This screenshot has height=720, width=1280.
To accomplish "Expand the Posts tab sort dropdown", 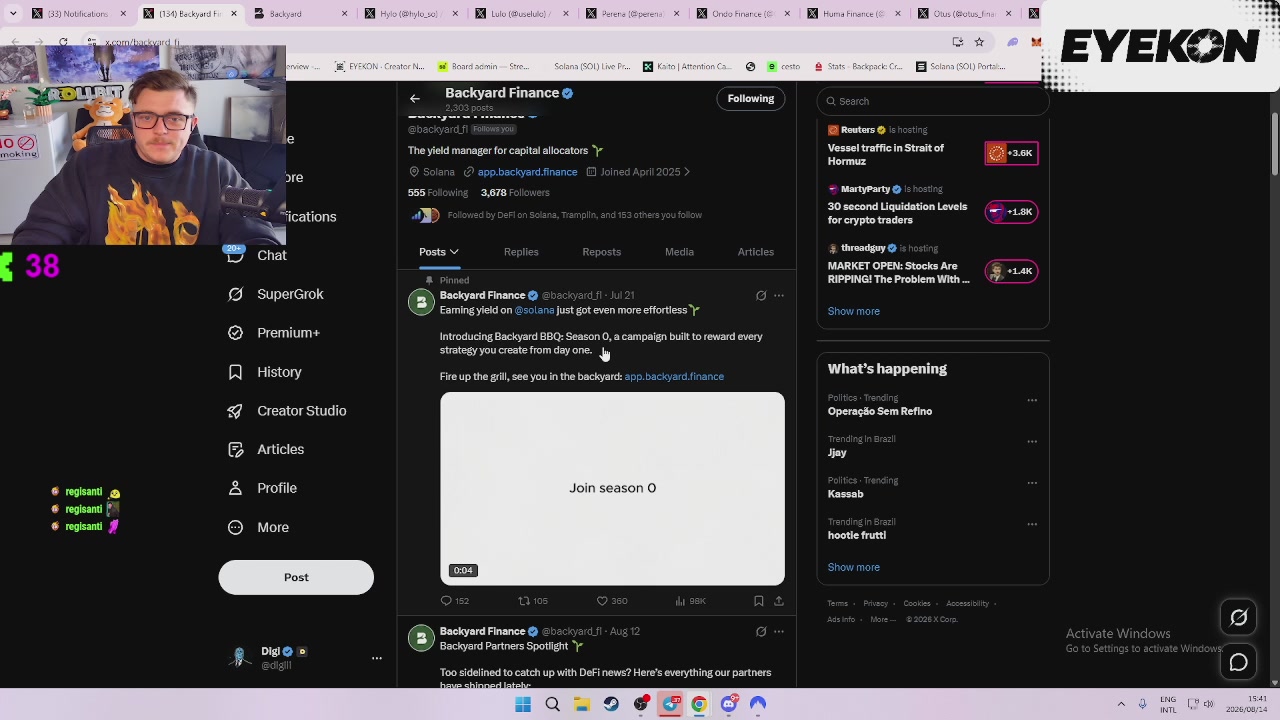I will tap(453, 252).
